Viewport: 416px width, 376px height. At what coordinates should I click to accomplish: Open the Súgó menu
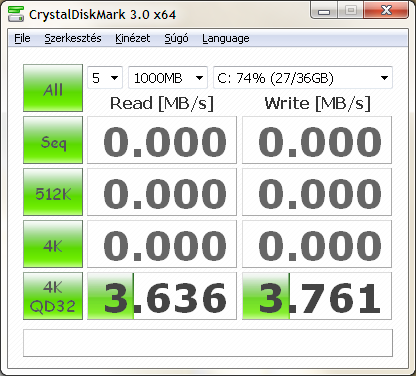pyautogui.click(x=176, y=38)
